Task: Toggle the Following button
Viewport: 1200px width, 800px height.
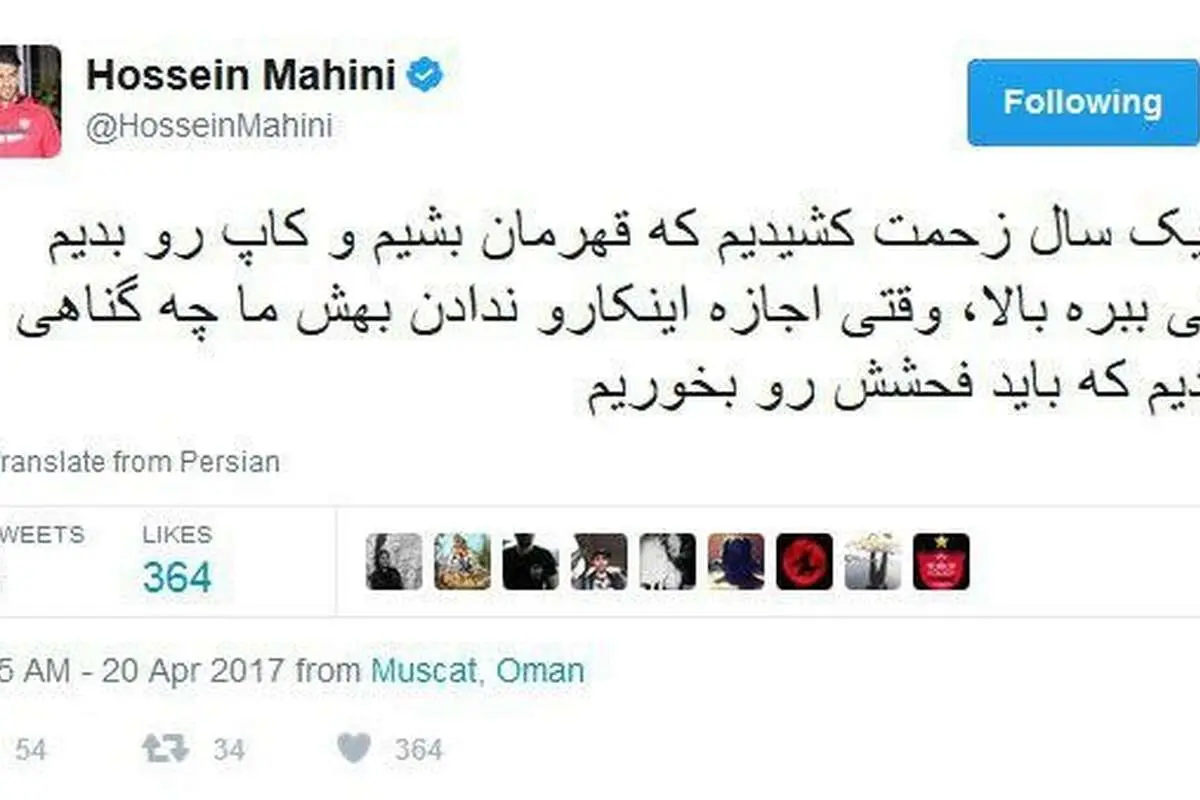Action: (1083, 102)
